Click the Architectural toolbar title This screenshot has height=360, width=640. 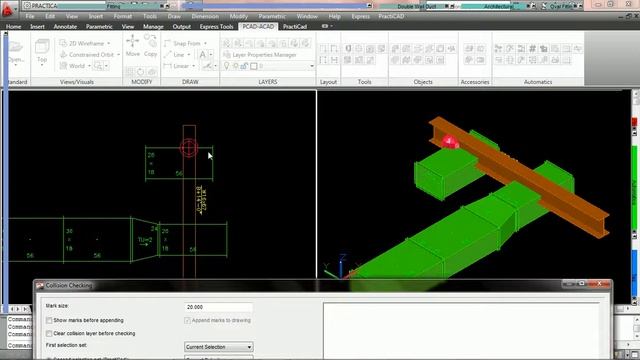point(498,6)
